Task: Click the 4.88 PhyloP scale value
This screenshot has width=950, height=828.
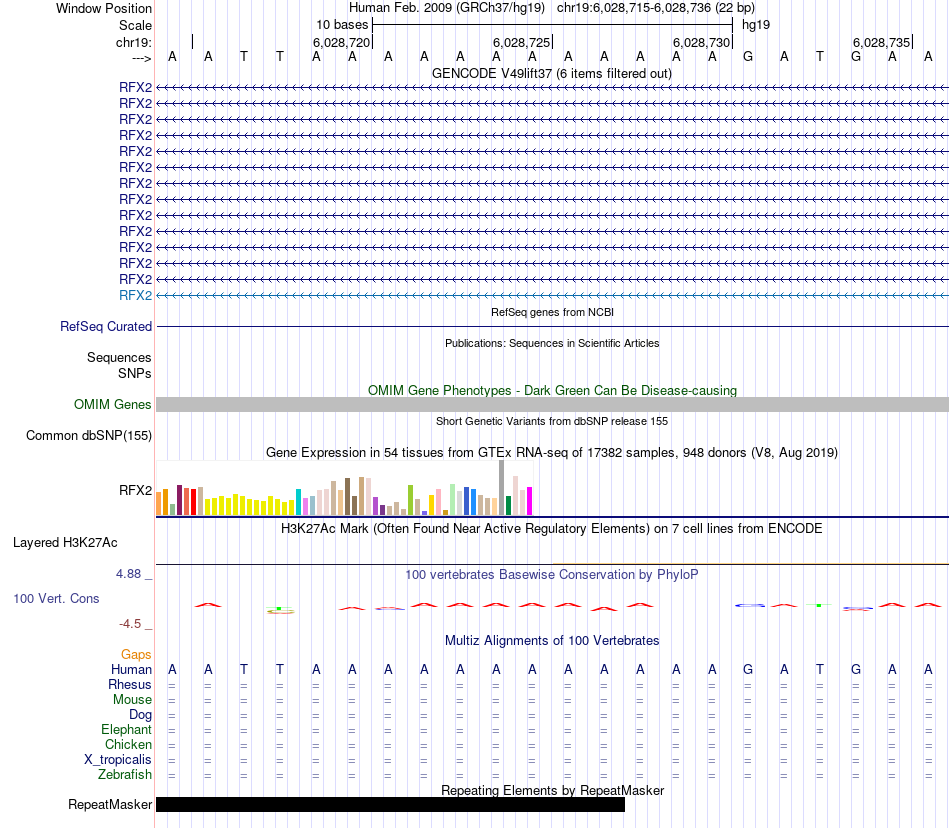Action: point(128,574)
